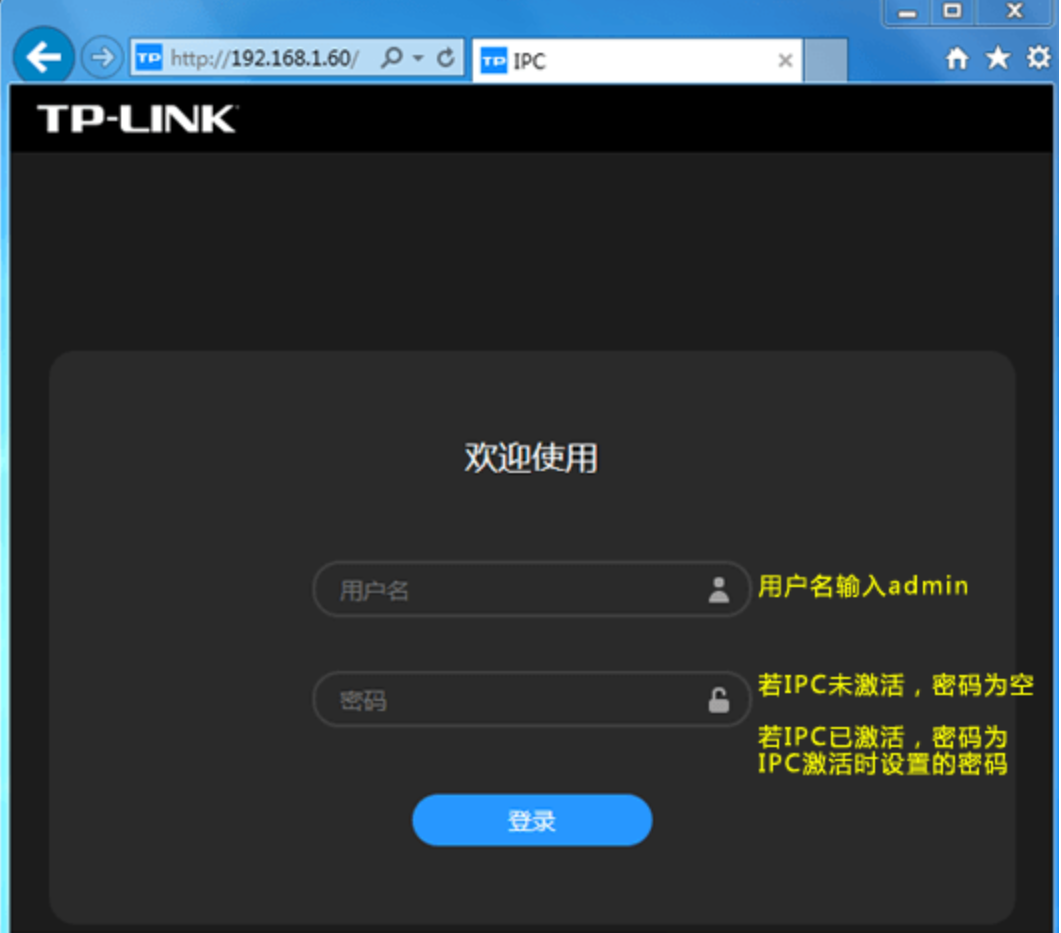The image size is (1061, 933).
Task: Open the browser Tools gear icon
Action: coord(1039,58)
